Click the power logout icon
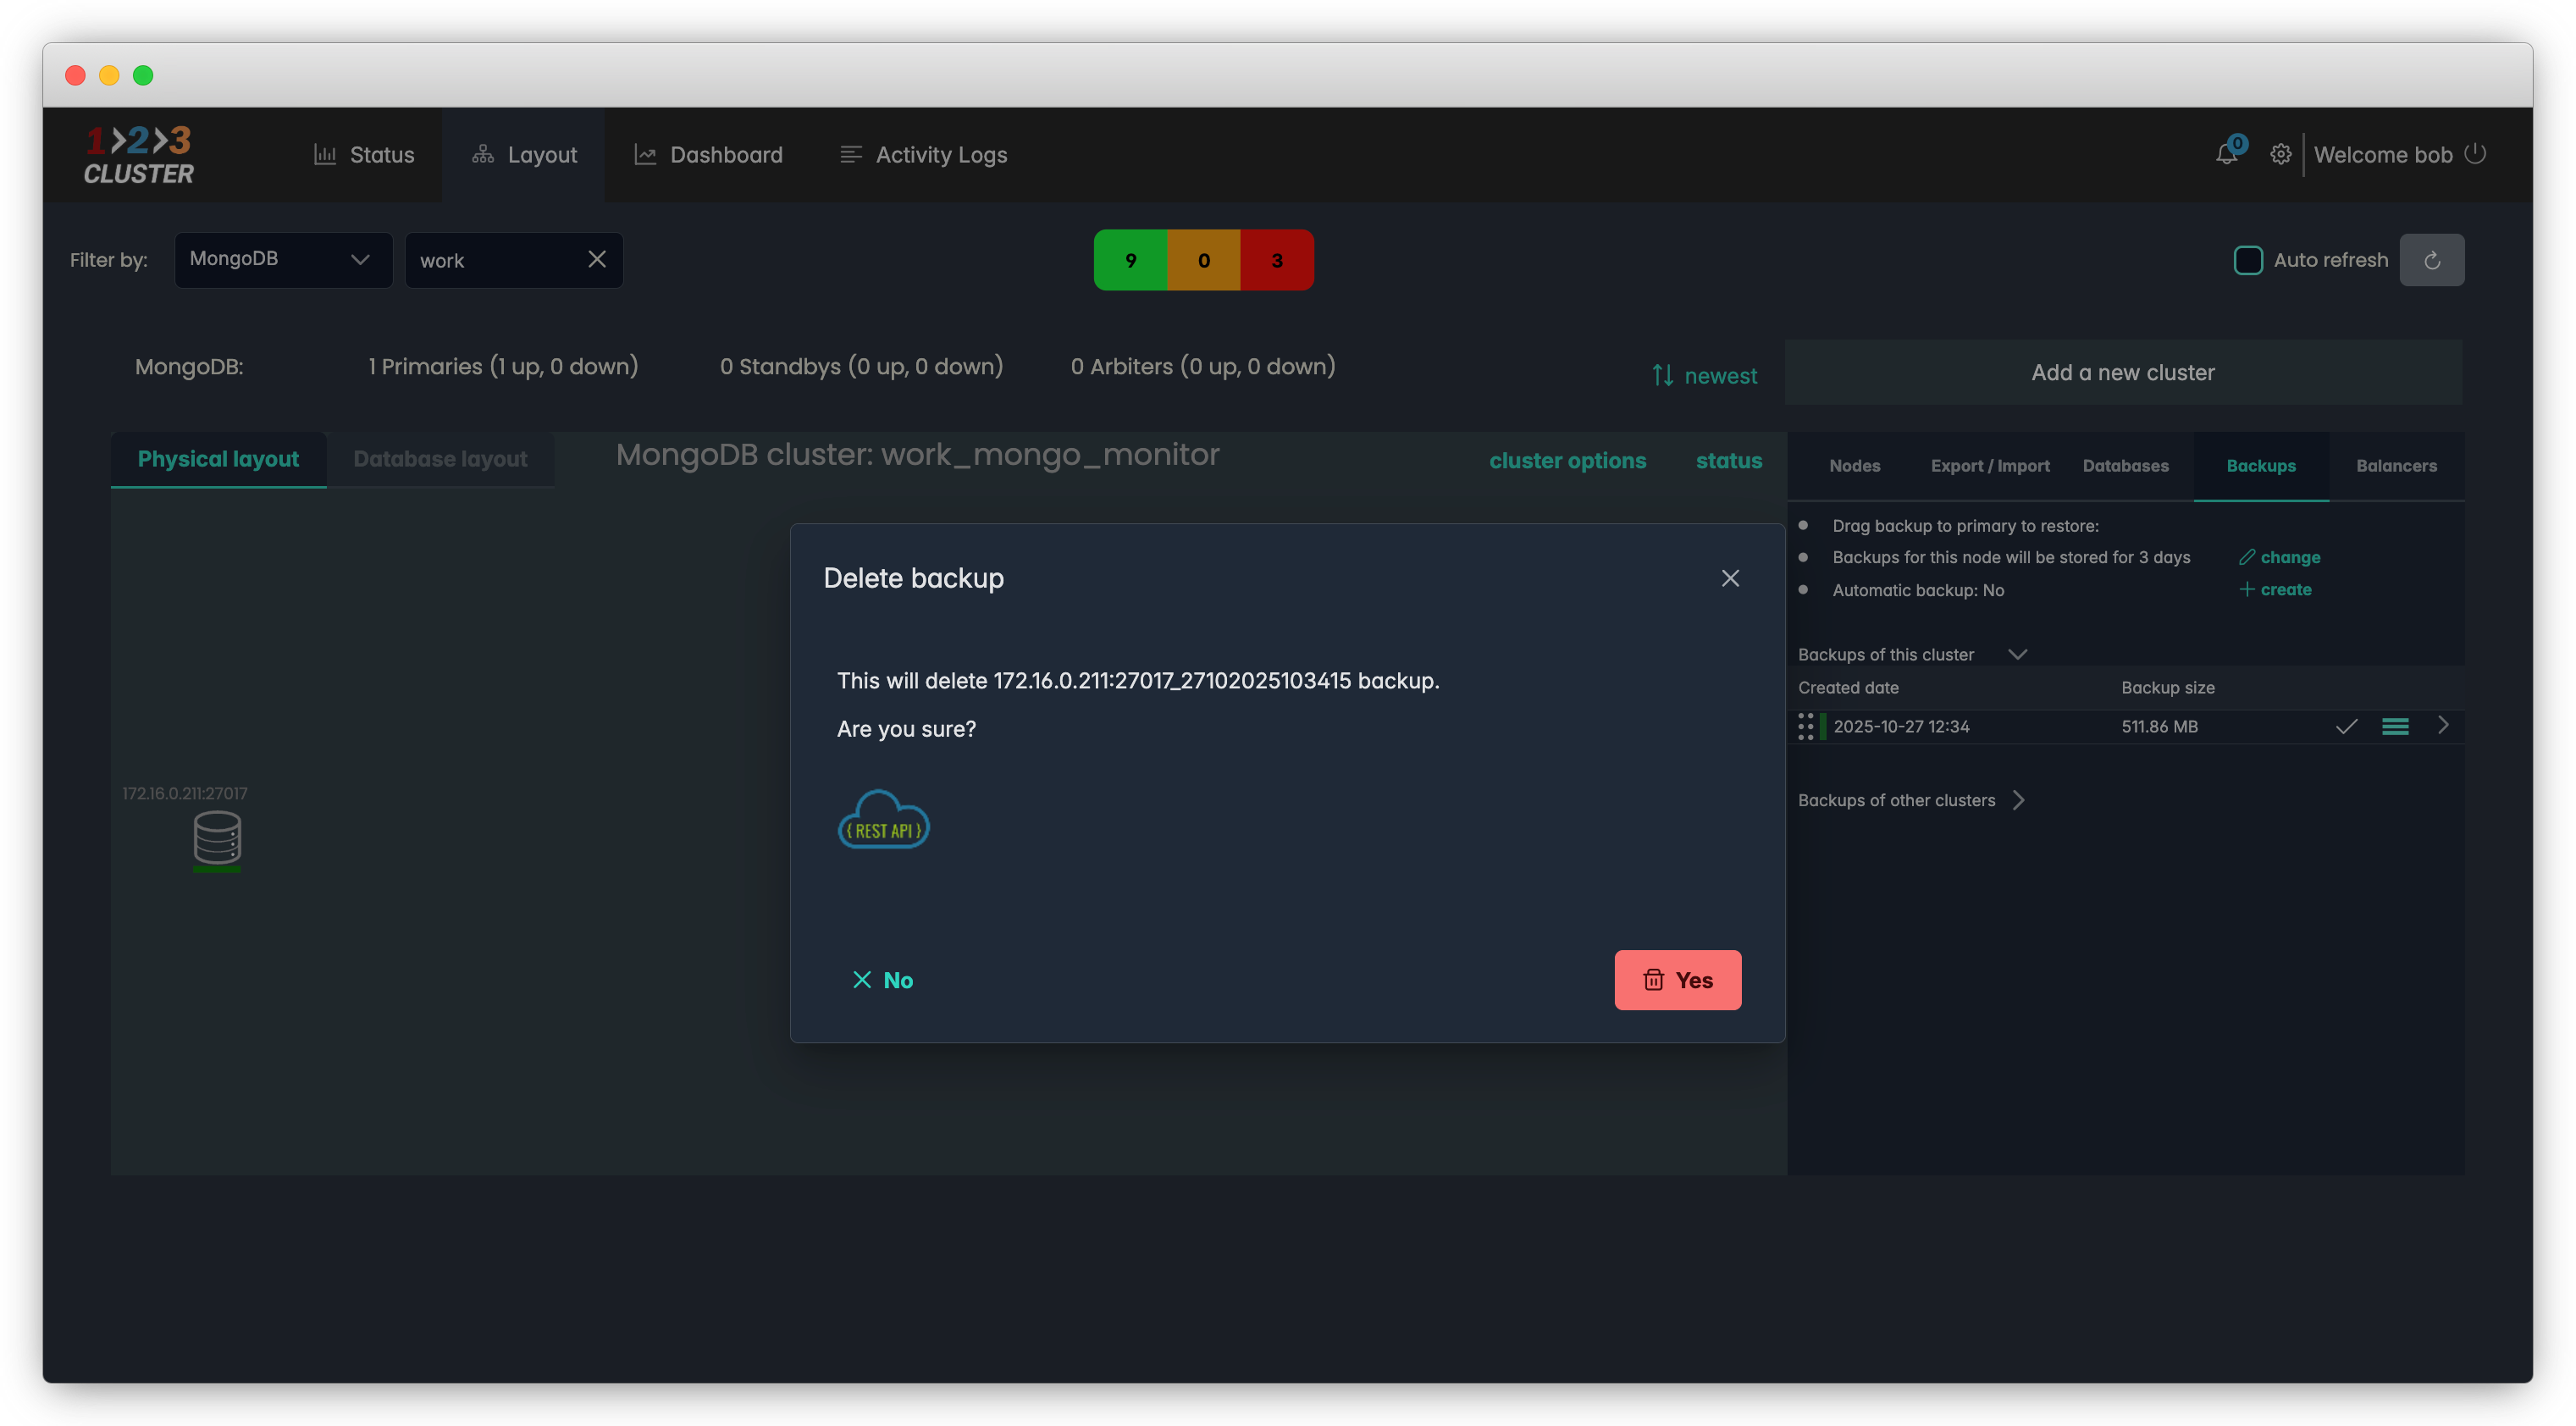 pyautogui.click(x=2475, y=154)
